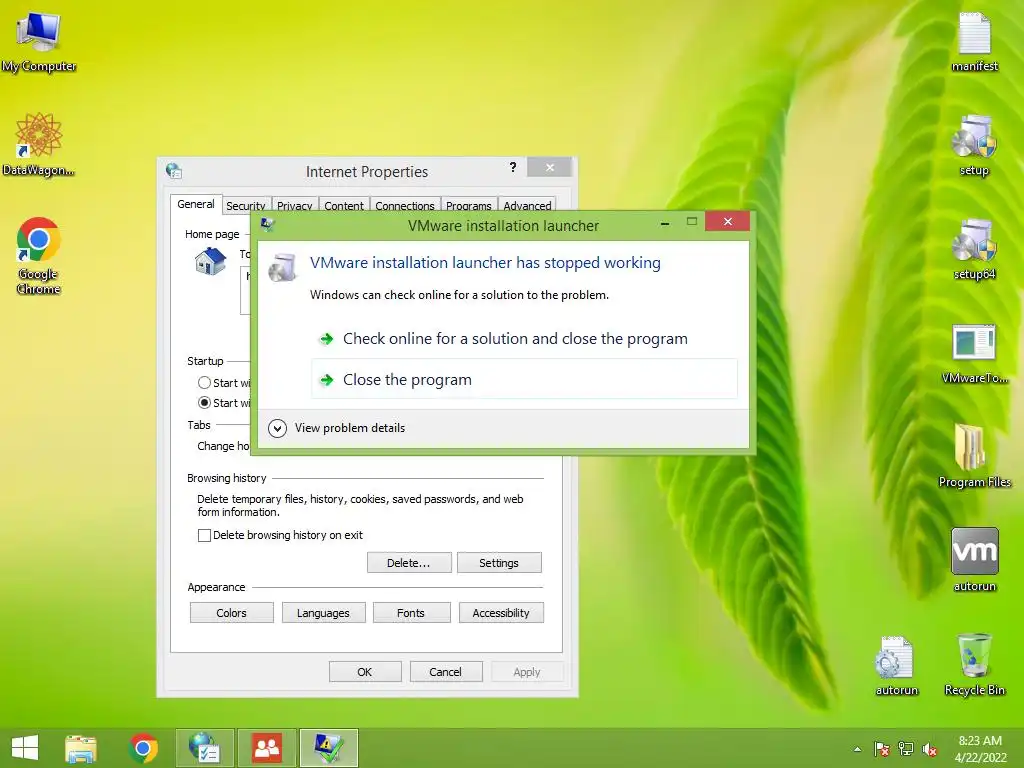Open the Windows Start button
This screenshot has height=768, width=1024.
click(x=25, y=747)
